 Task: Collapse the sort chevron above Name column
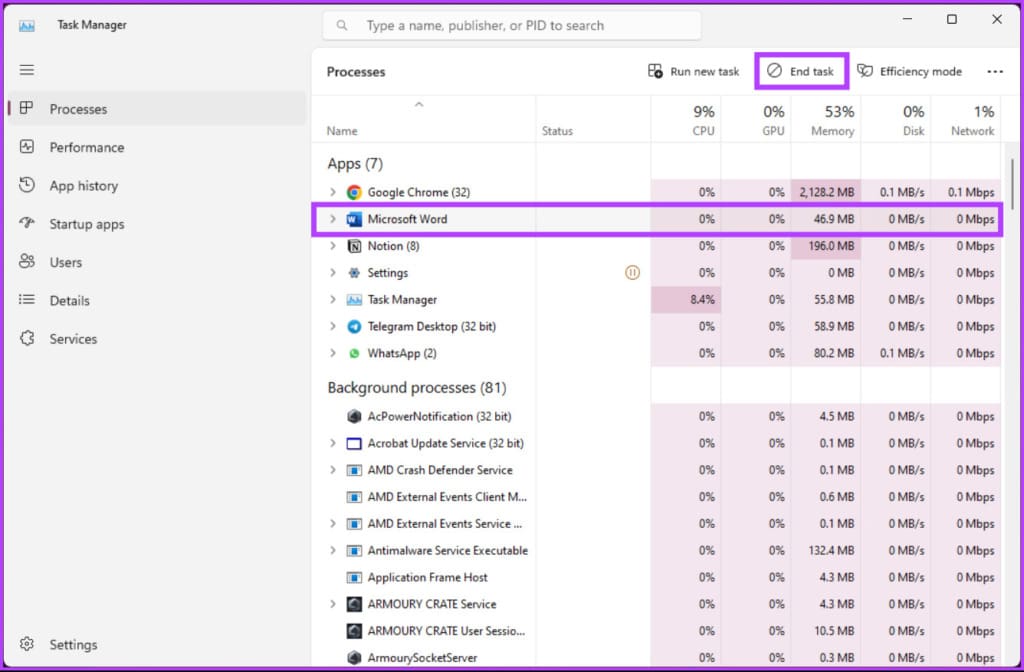419,104
